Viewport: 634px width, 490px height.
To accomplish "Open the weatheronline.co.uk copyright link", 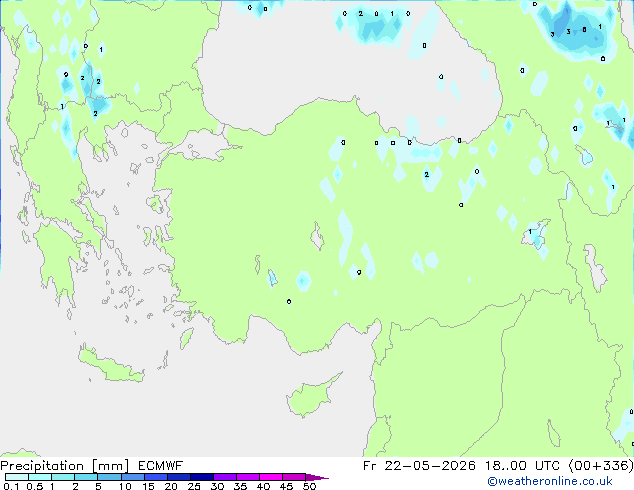I will pos(550,481).
